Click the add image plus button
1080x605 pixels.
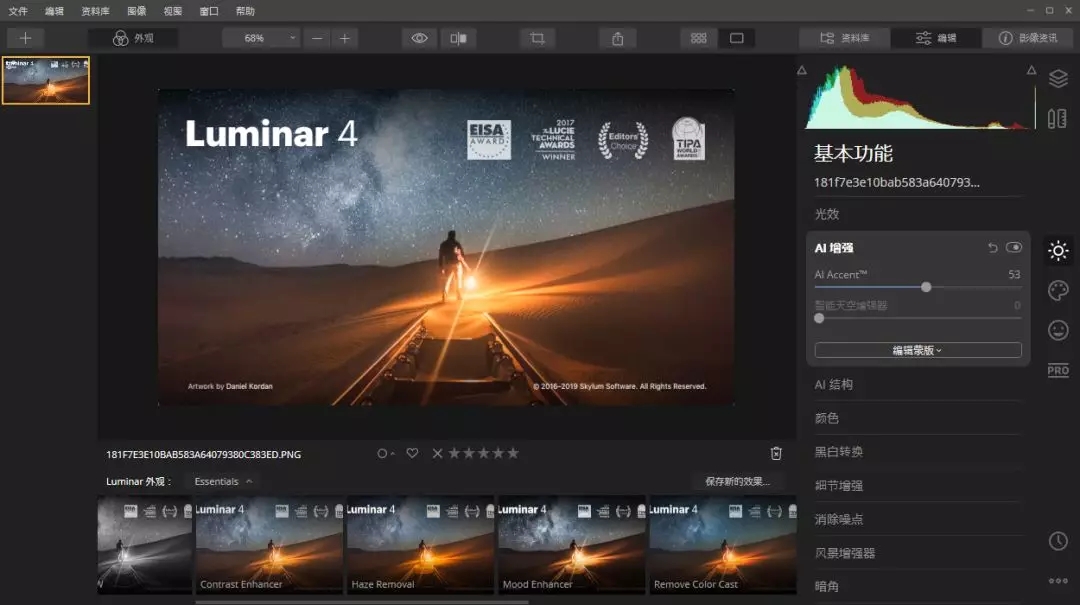(x=25, y=38)
